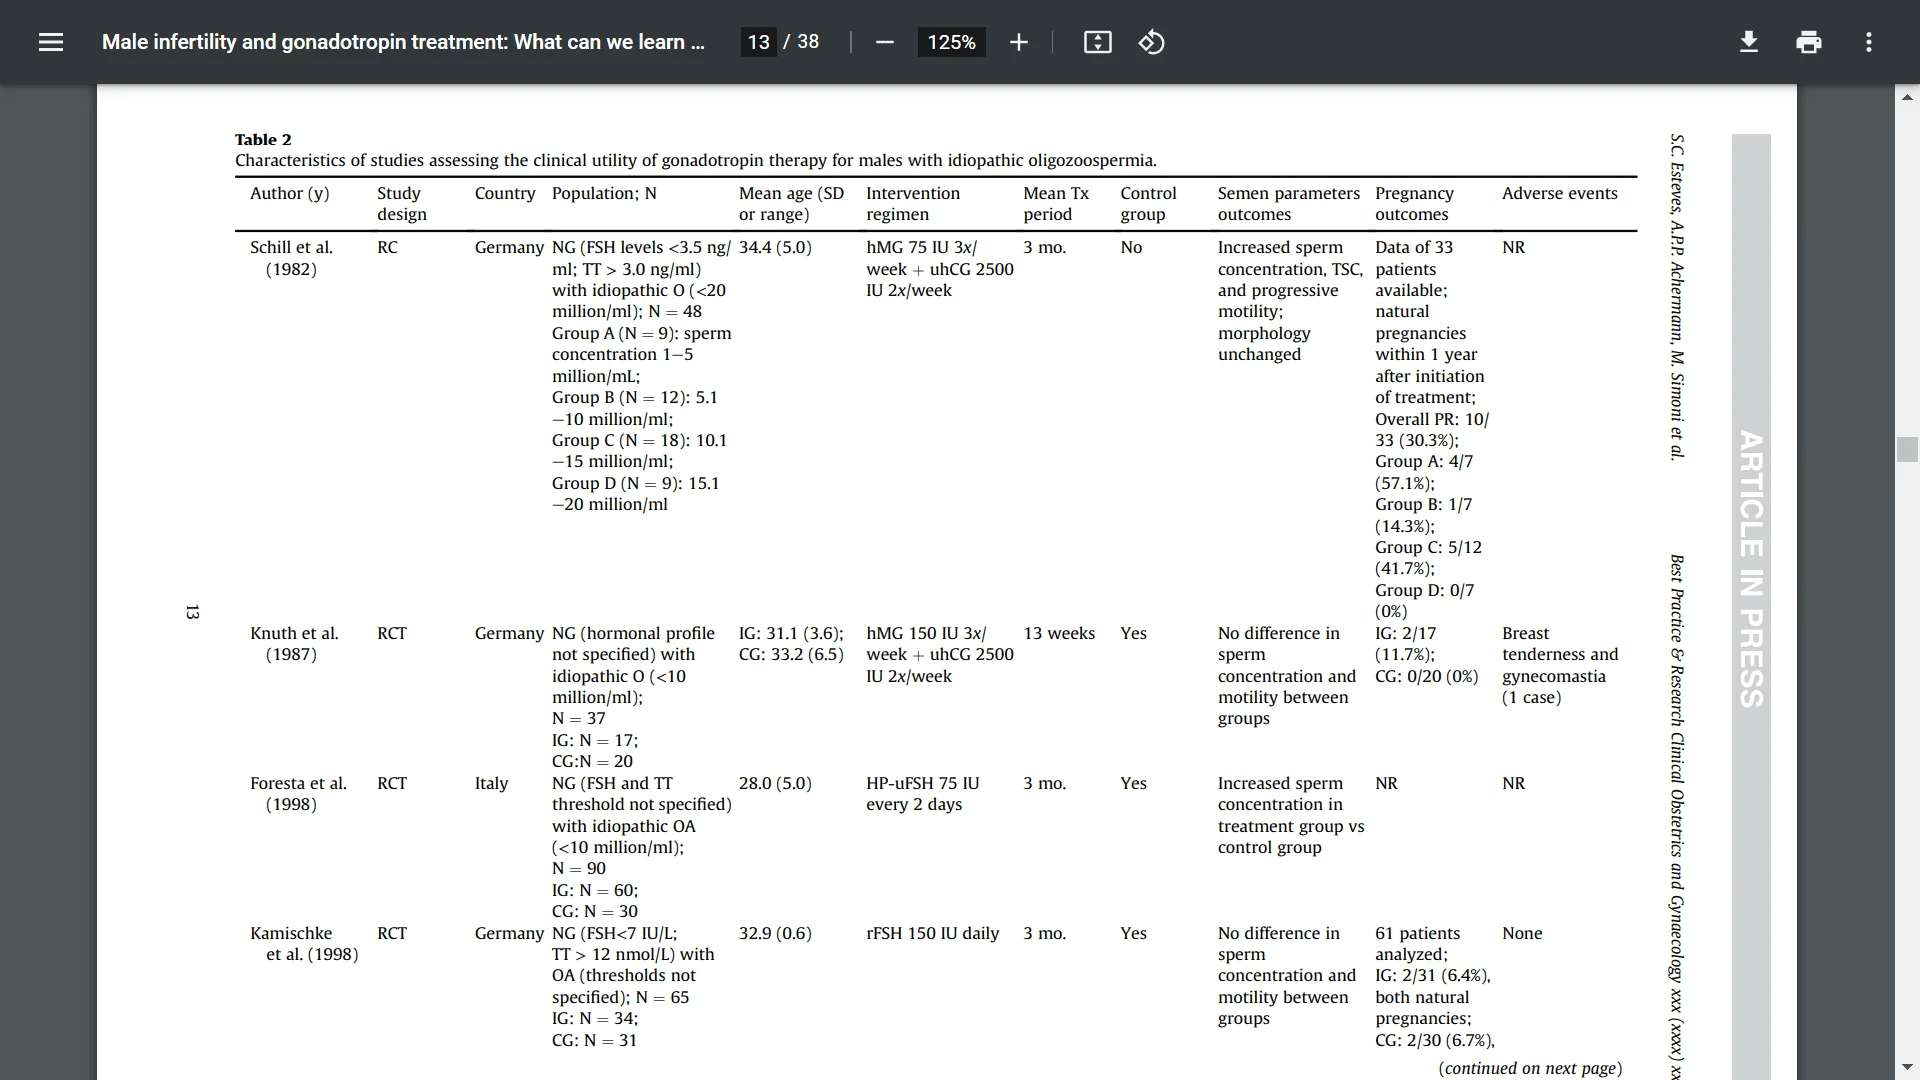Image resolution: width=1920 pixels, height=1080 pixels.
Task: Click the hamburger menu icon top-left
Action: click(x=51, y=42)
